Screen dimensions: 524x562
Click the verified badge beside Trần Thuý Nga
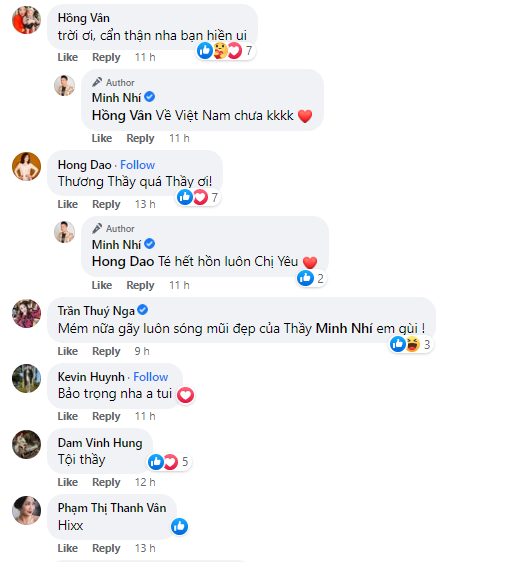point(143,310)
